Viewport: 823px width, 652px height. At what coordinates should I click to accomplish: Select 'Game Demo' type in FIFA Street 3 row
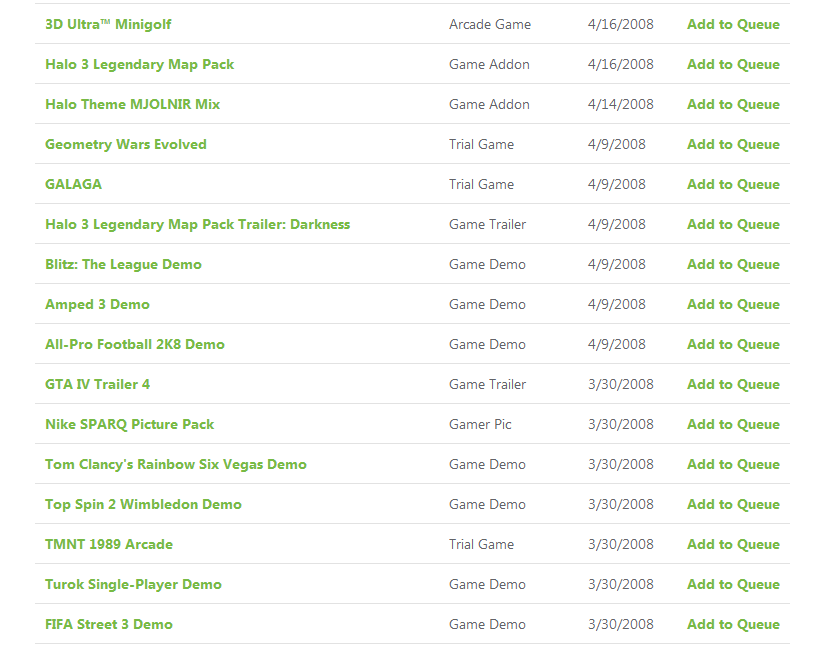tap(487, 624)
